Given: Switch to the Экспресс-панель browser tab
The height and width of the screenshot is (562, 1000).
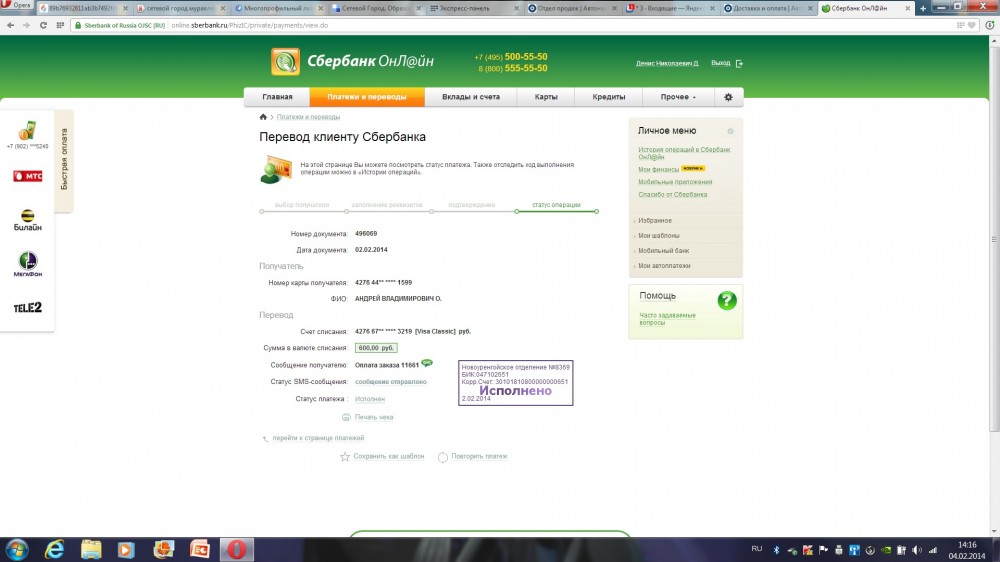Looking at the screenshot, I should [x=474, y=8].
